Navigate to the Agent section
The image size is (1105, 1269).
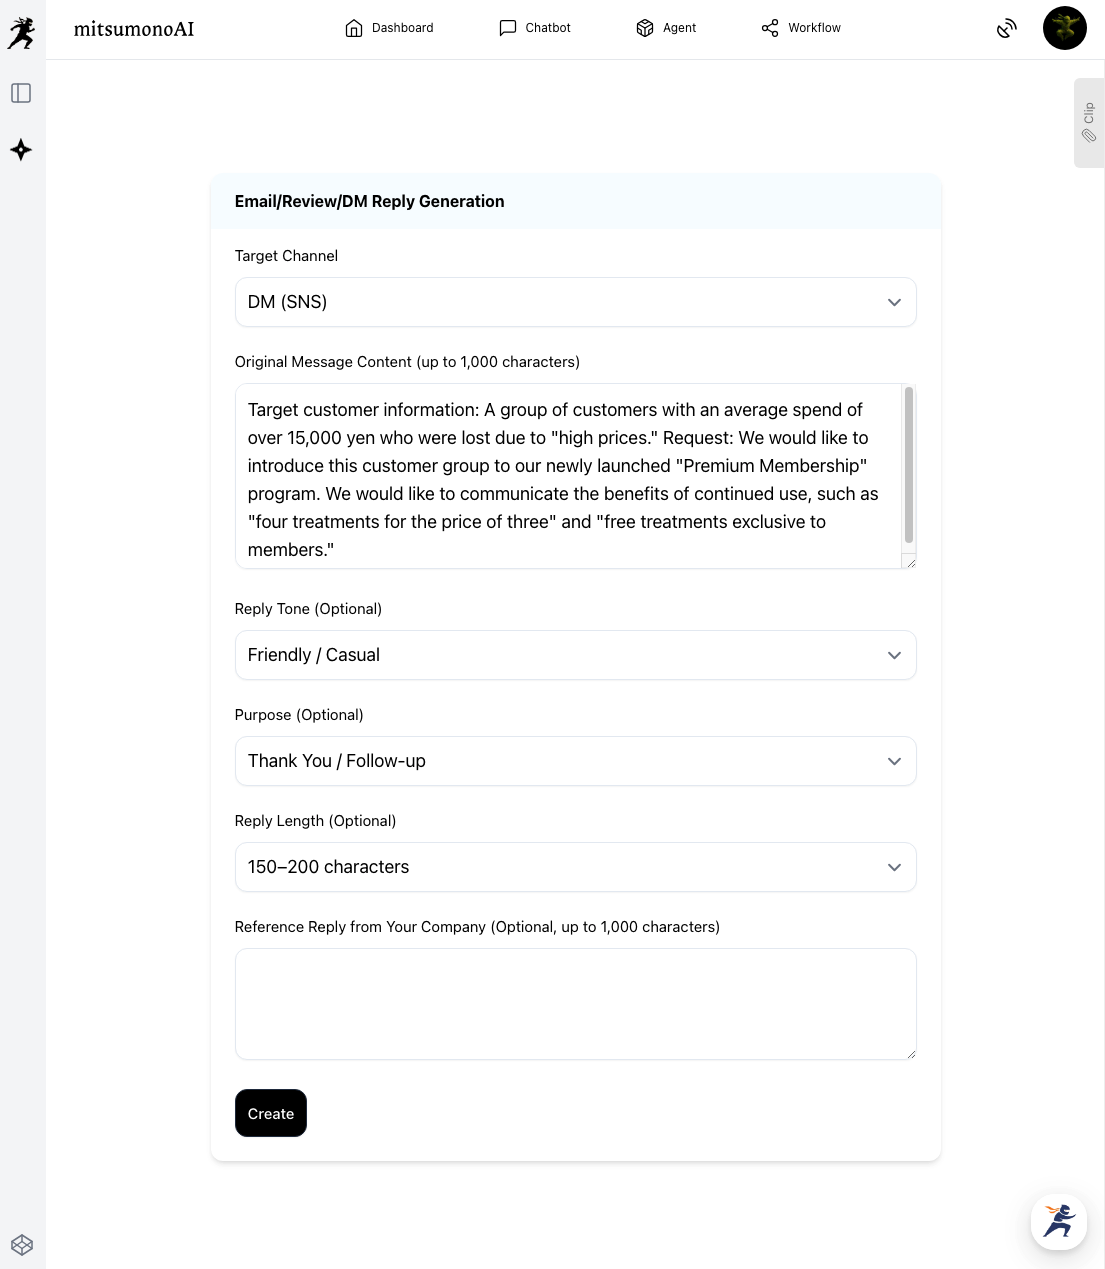coord(666,28)
